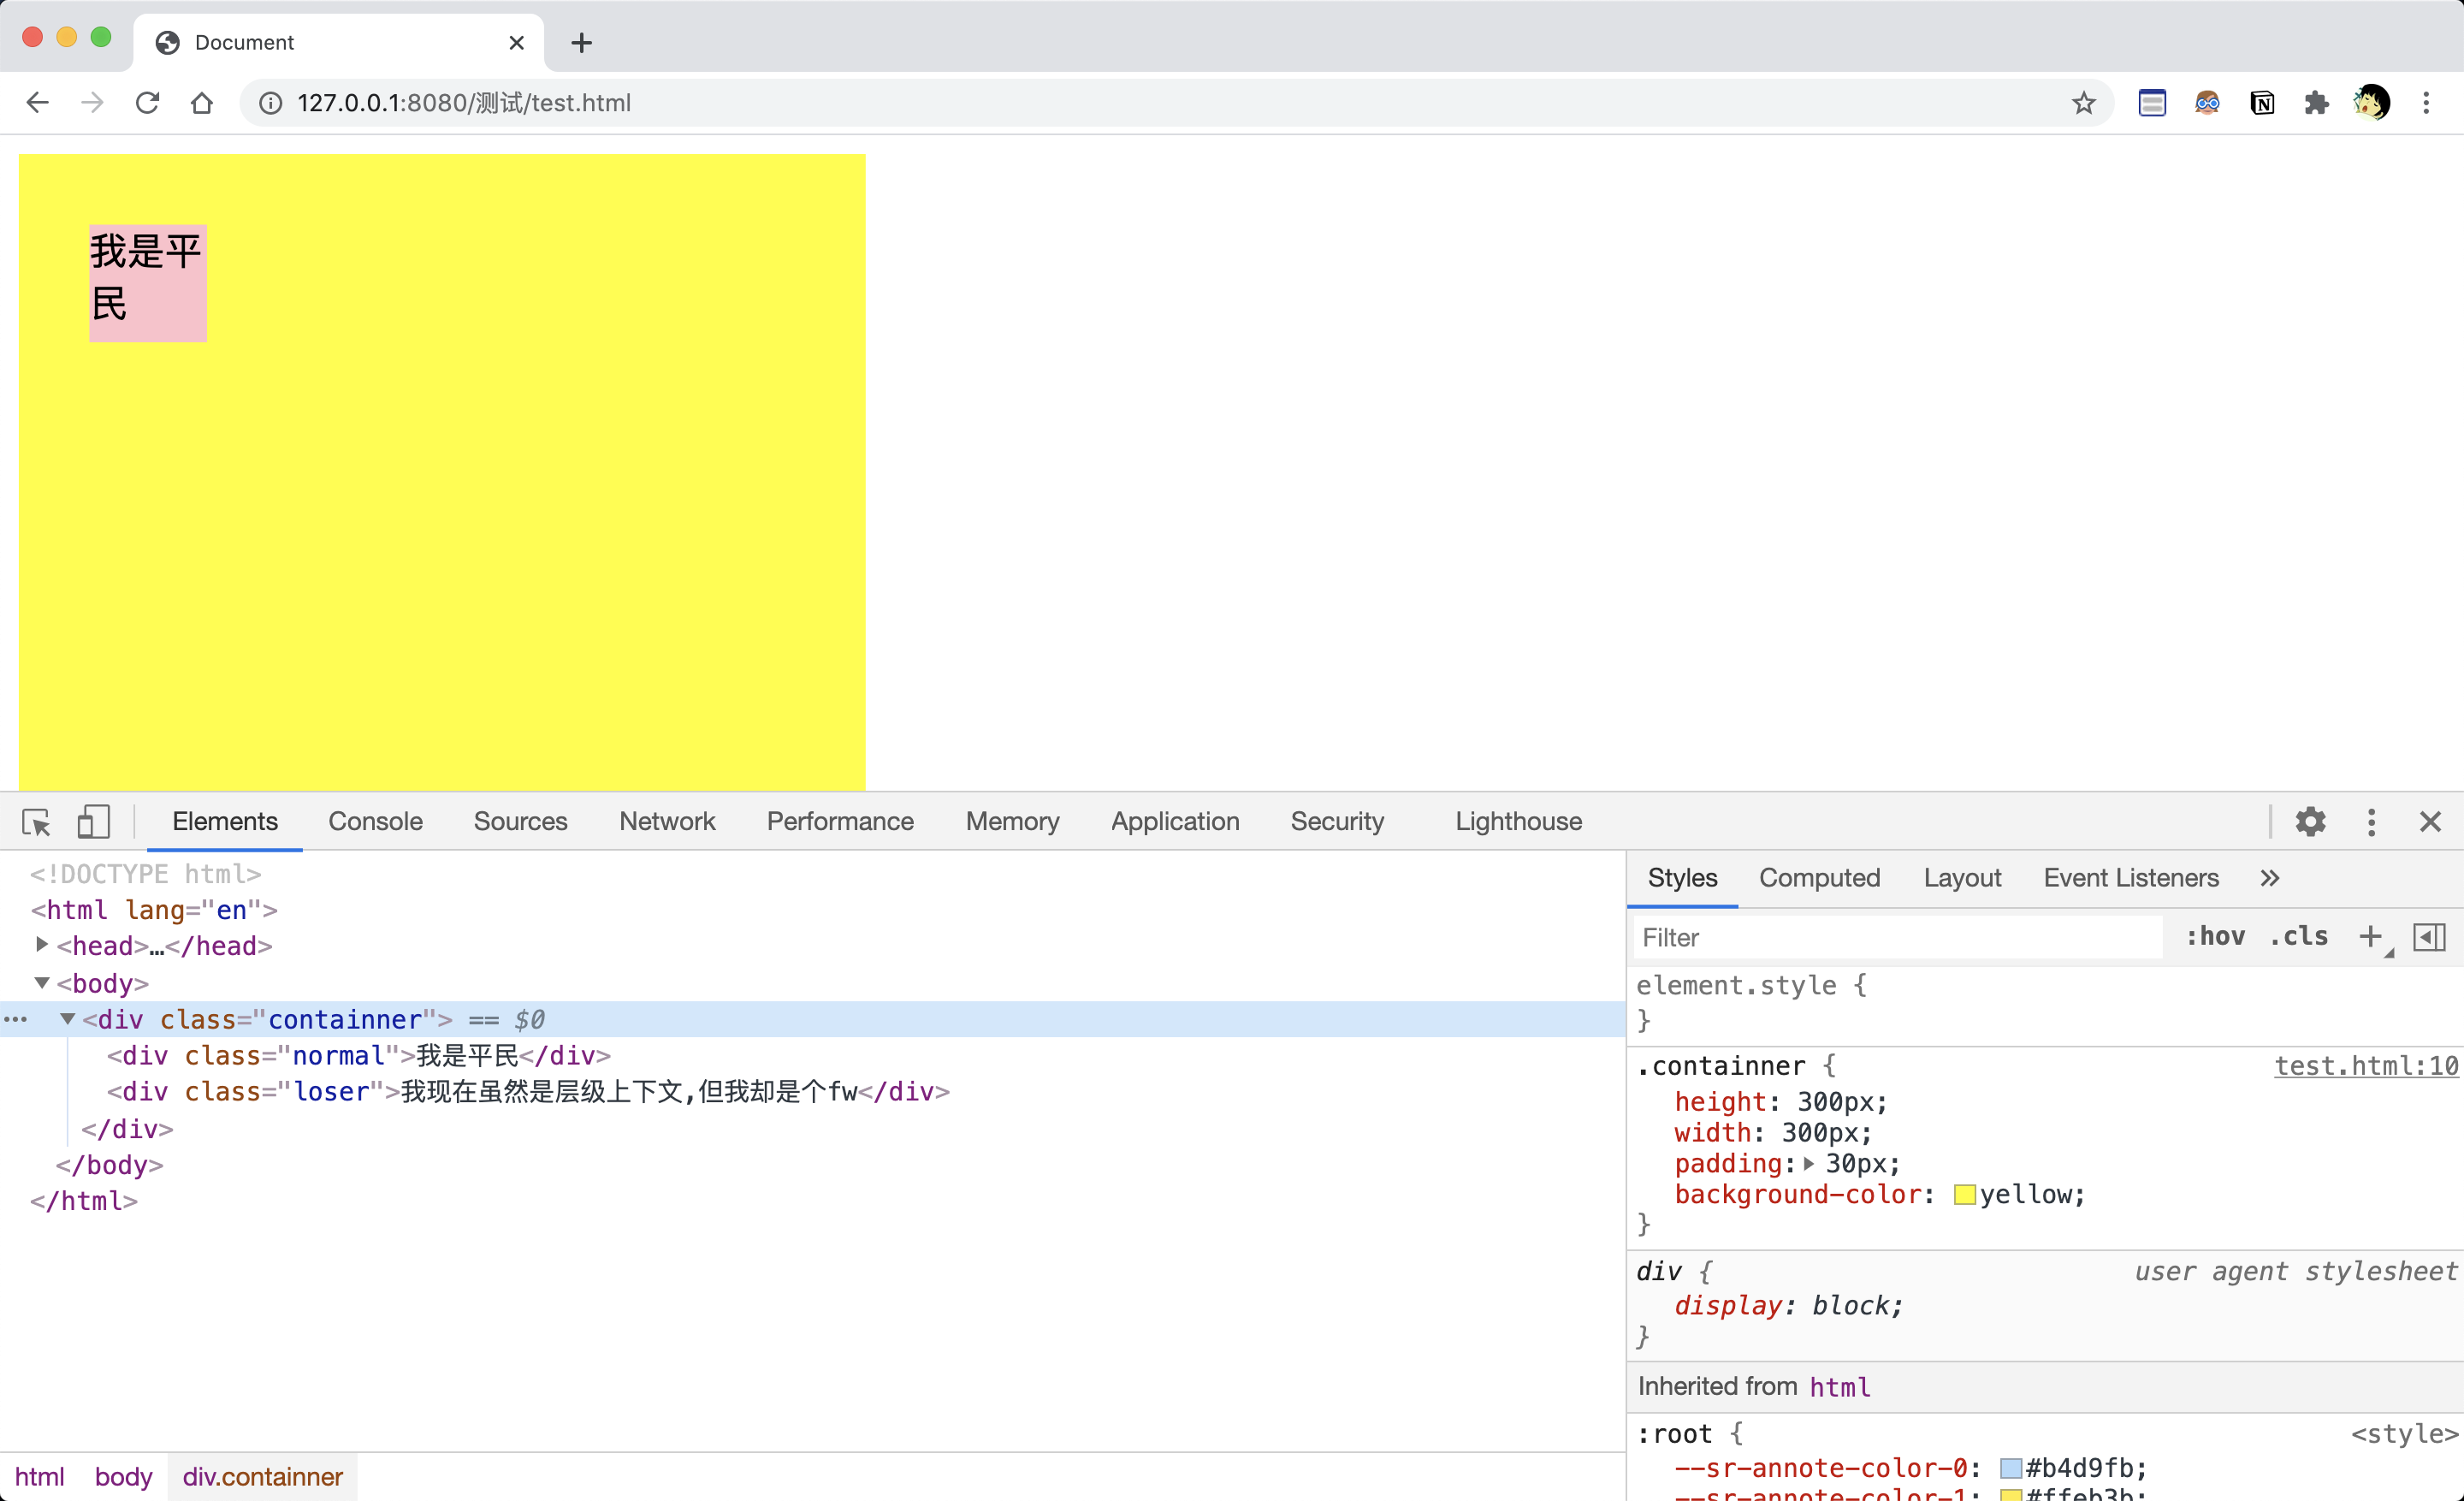Open DevTools three-dot customize menu
This screenshot has width=2464, height=1501.
click(x=2371, y=822)
